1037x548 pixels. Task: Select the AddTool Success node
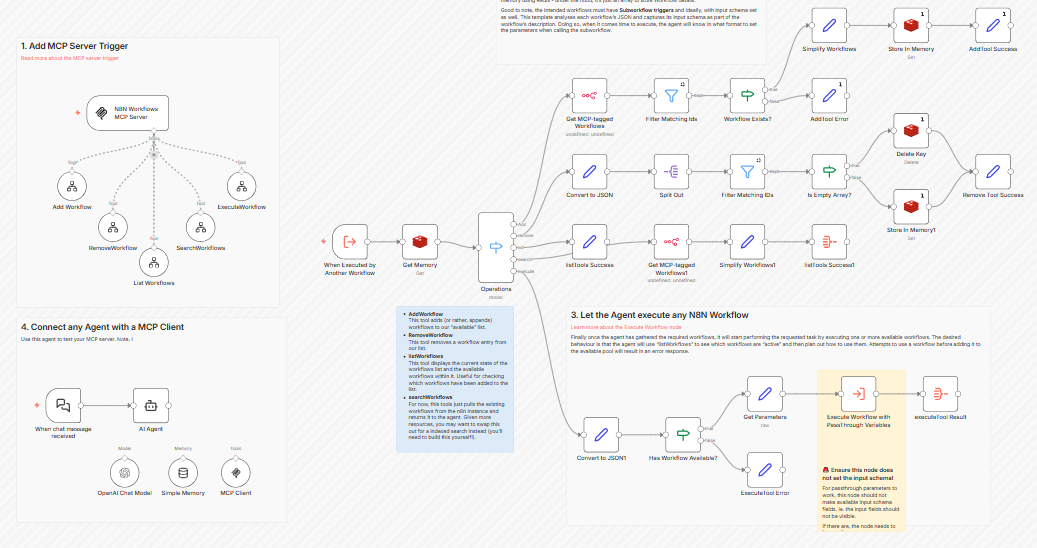(993, 26)
